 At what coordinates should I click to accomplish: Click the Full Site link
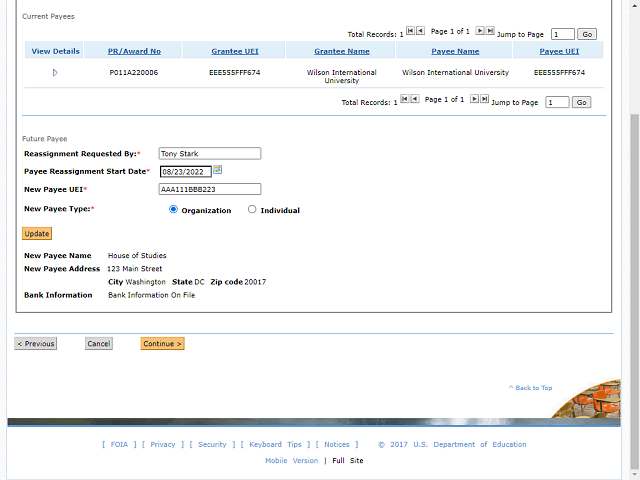pos(347,461)
